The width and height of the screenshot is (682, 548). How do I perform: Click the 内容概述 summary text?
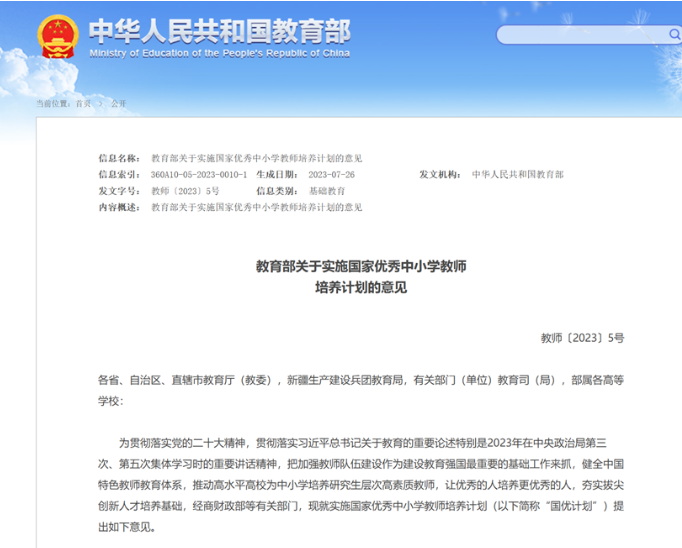[x=256, y=207]
